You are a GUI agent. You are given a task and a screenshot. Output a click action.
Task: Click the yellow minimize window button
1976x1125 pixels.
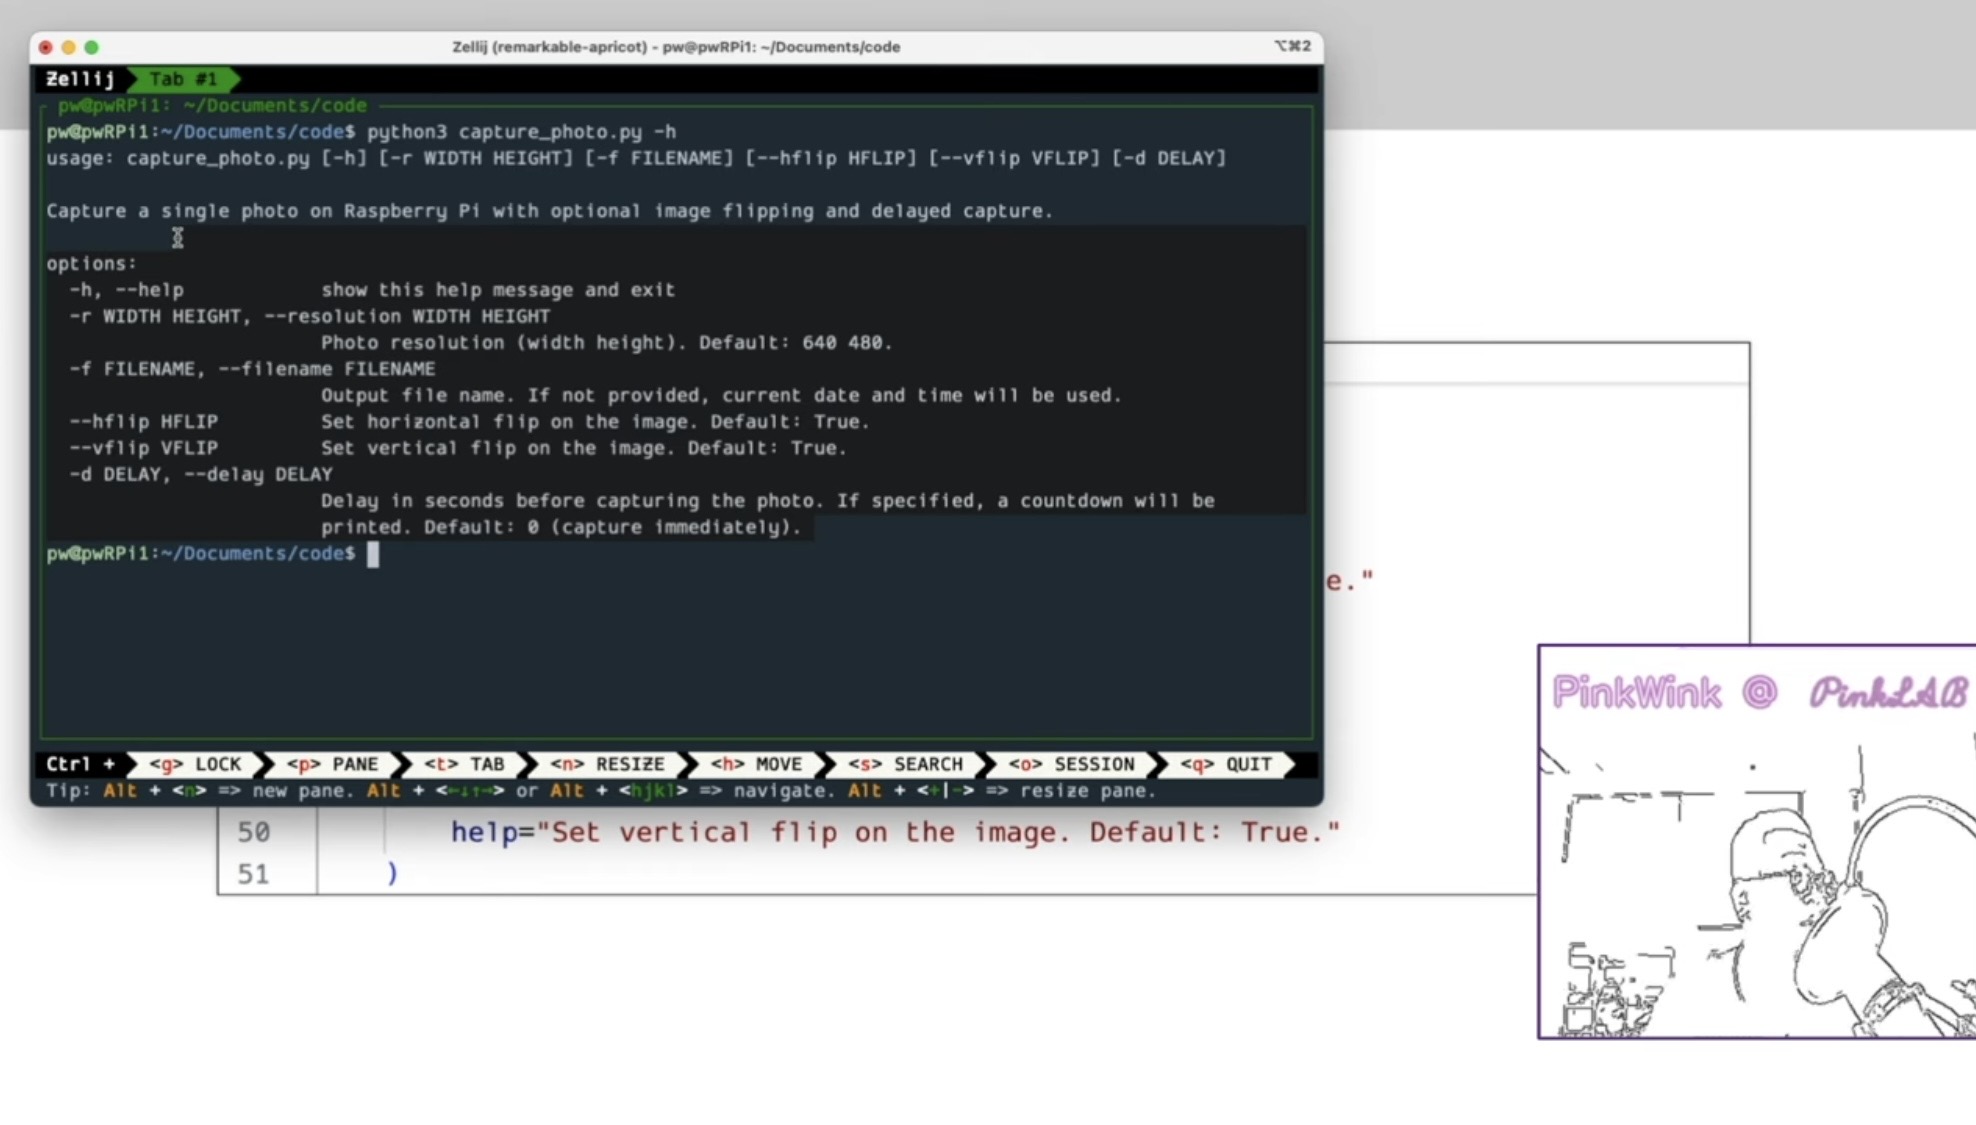[68, 47]
